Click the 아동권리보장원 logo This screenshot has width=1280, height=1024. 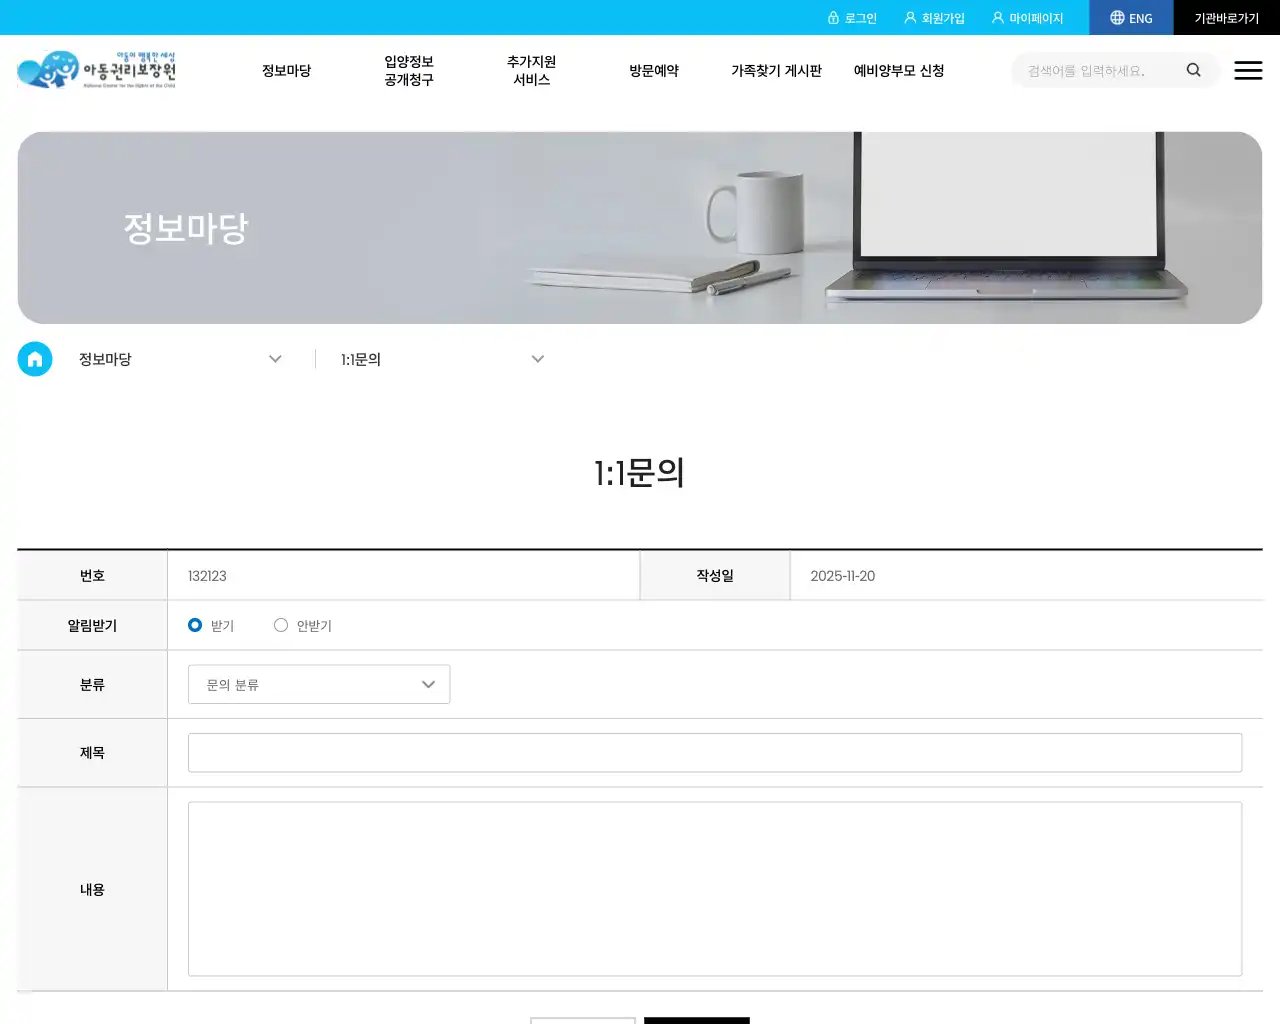95,69
